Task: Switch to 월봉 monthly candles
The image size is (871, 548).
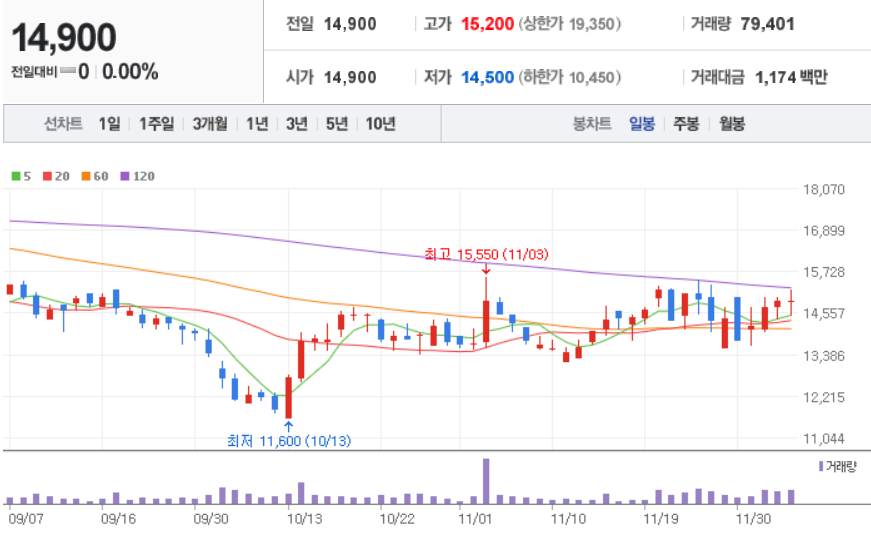Action: [732, 123]
